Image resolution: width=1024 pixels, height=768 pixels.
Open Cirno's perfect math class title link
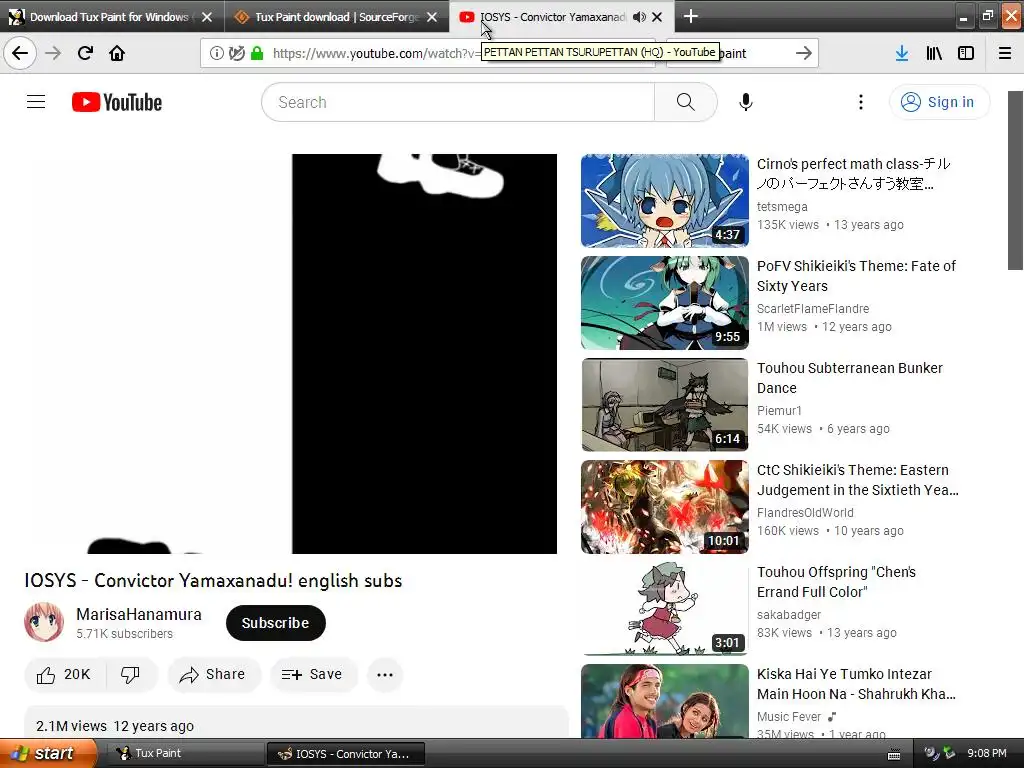tap(854, 174)
